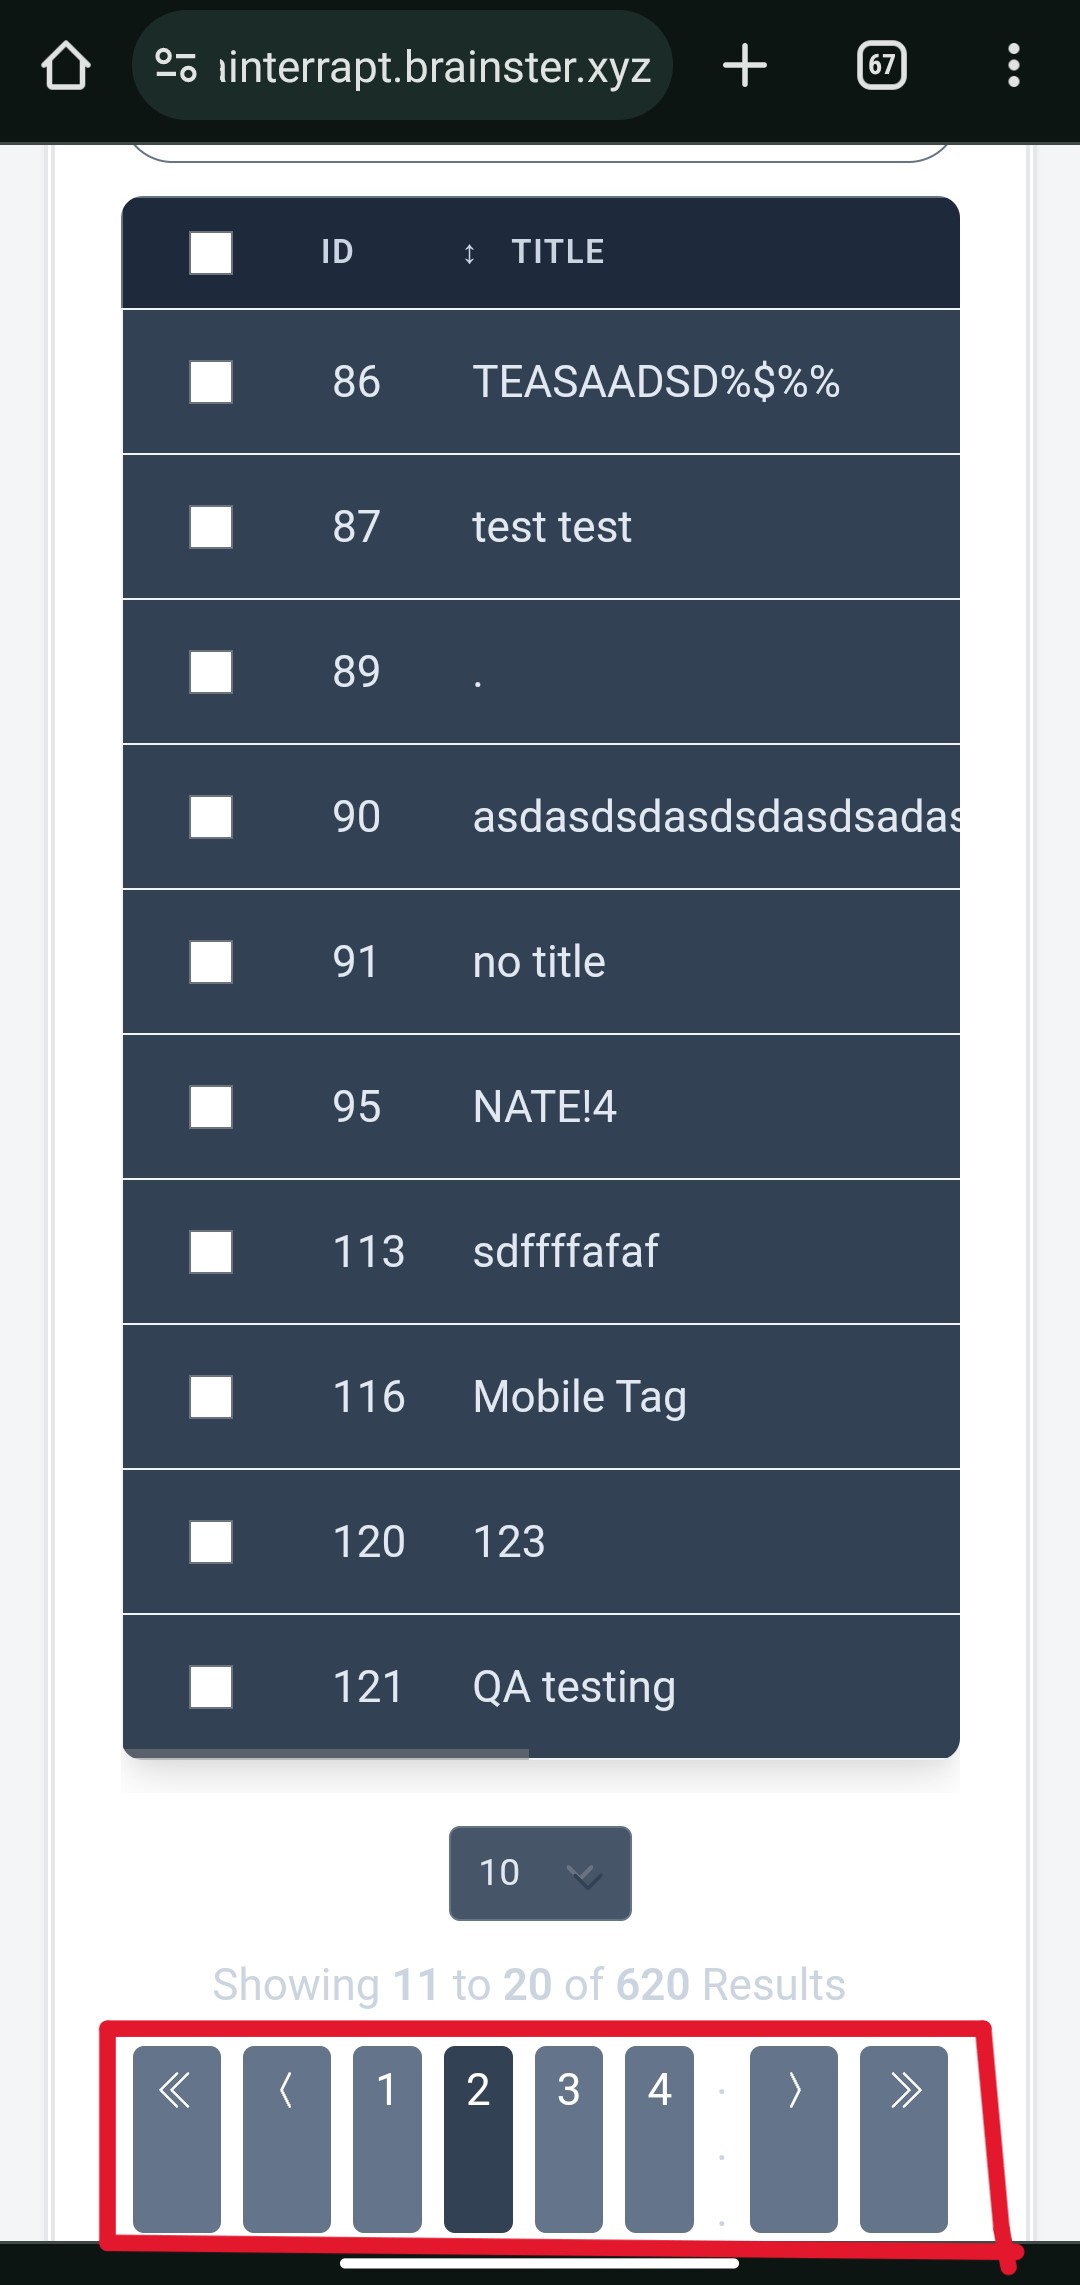Go to the next page arrow

click(793, 2138)
